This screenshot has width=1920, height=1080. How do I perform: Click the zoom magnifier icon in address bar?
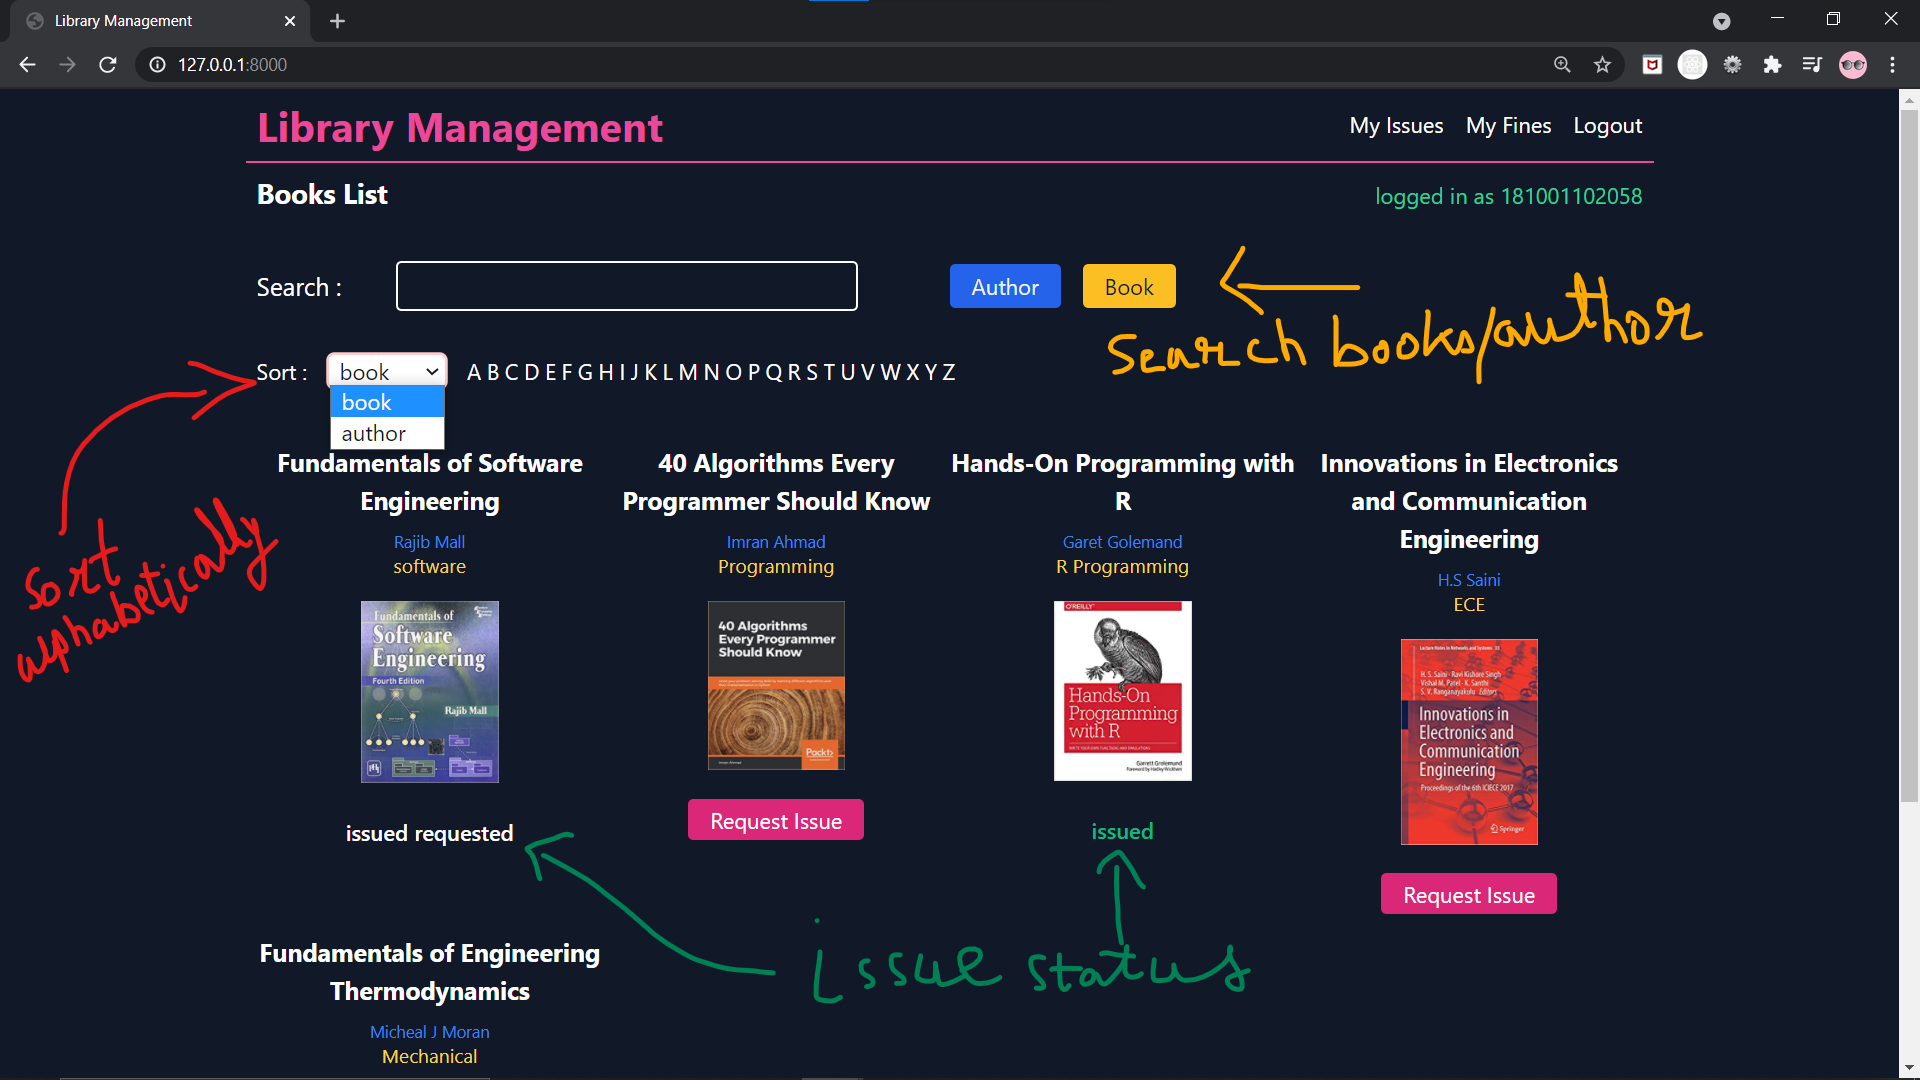point(1562,65)
